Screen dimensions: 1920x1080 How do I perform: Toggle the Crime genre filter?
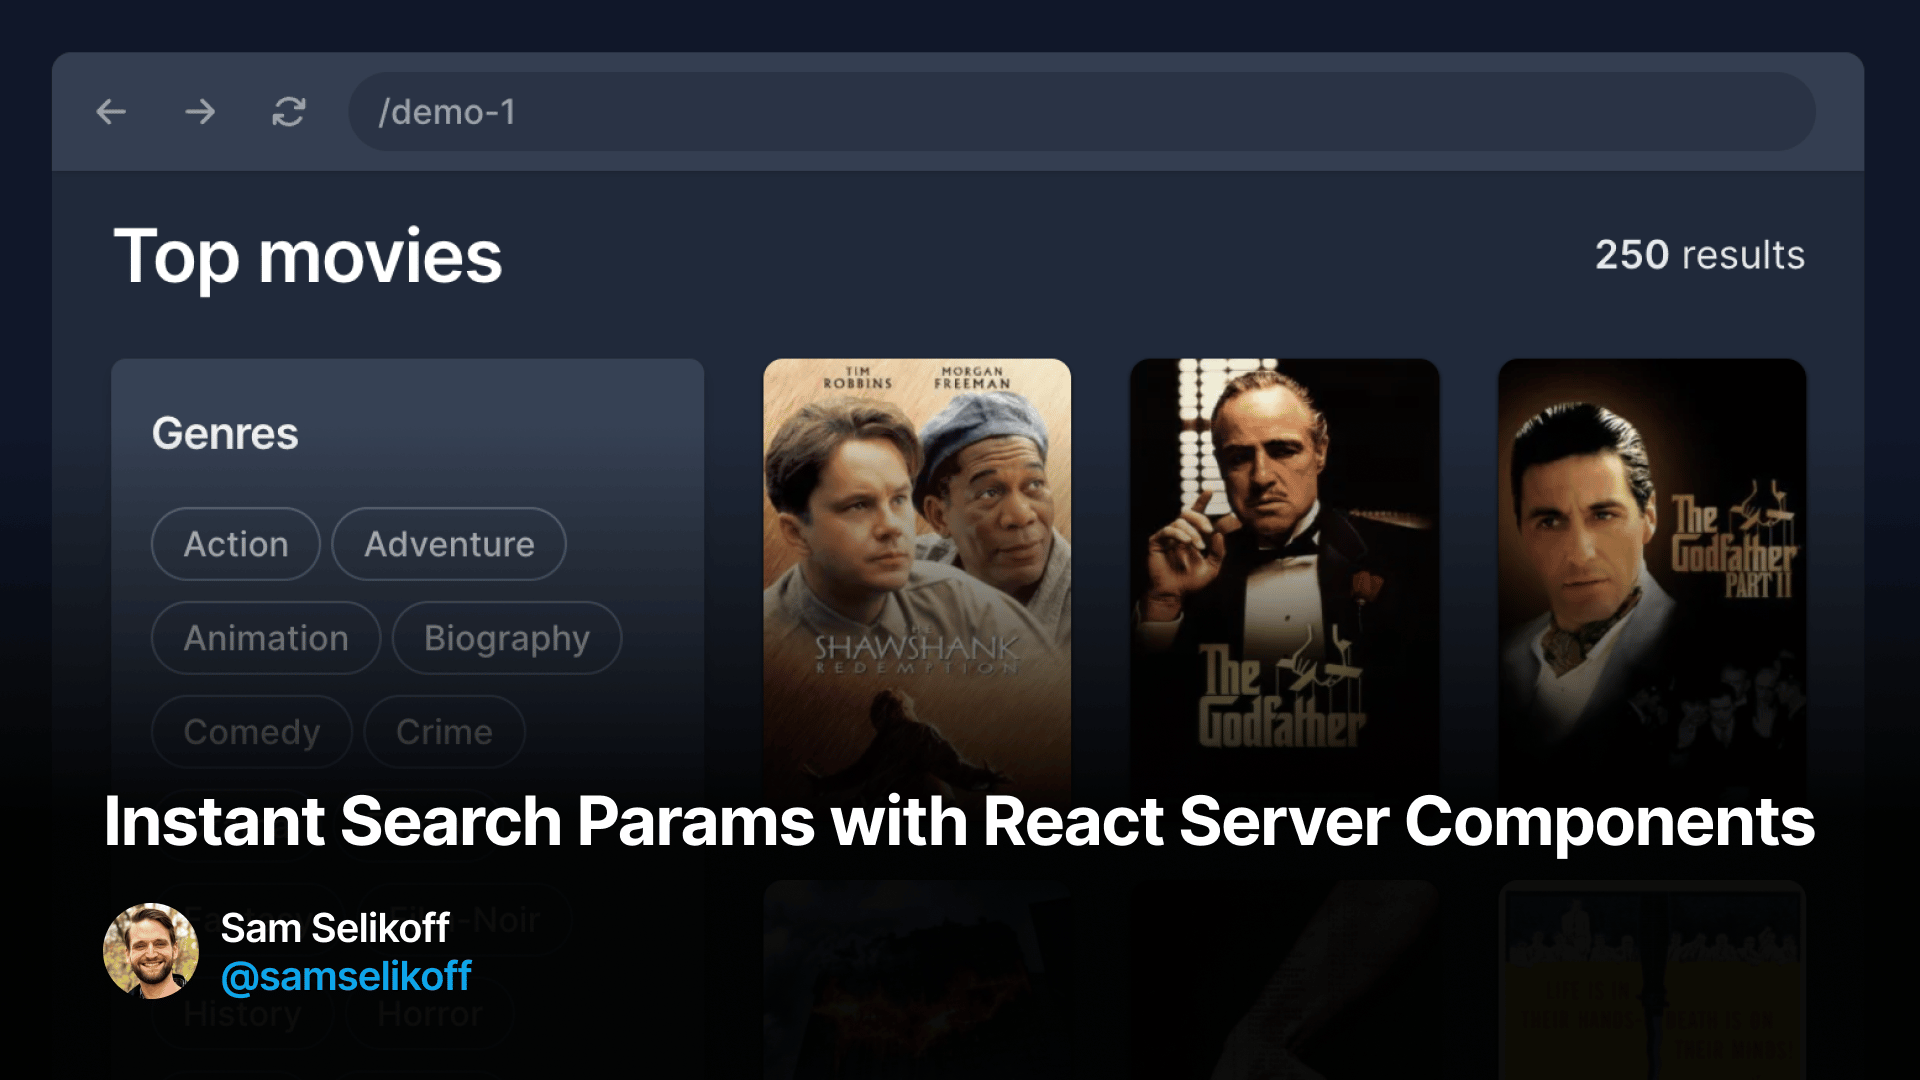(444, 732)
